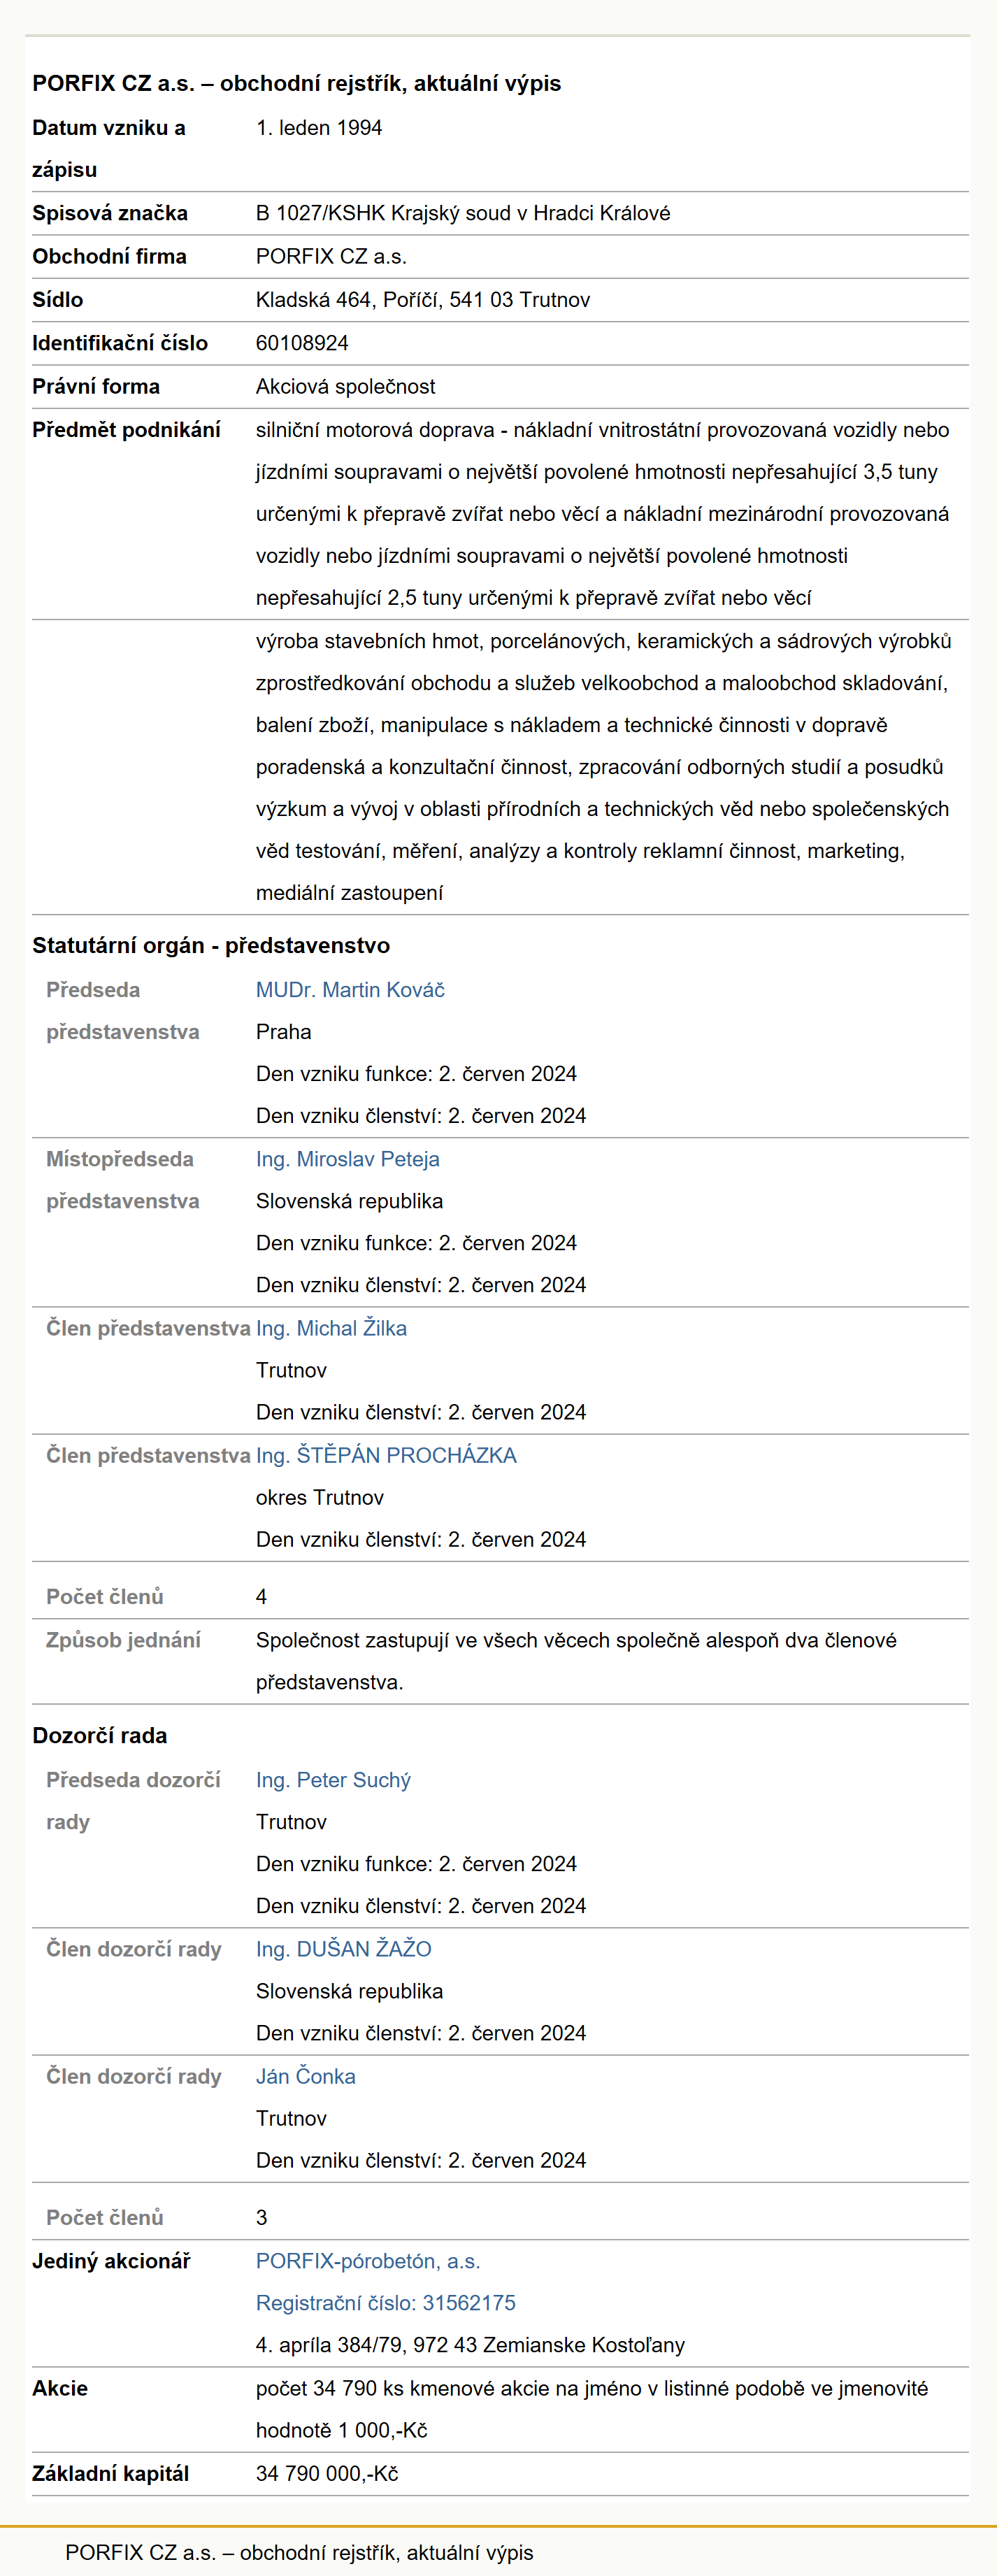The height and width of the screenshot is (2576, 997).
Task: Open MUDr. Martin Kováč's profile link
Action: (x=350, y=990)
